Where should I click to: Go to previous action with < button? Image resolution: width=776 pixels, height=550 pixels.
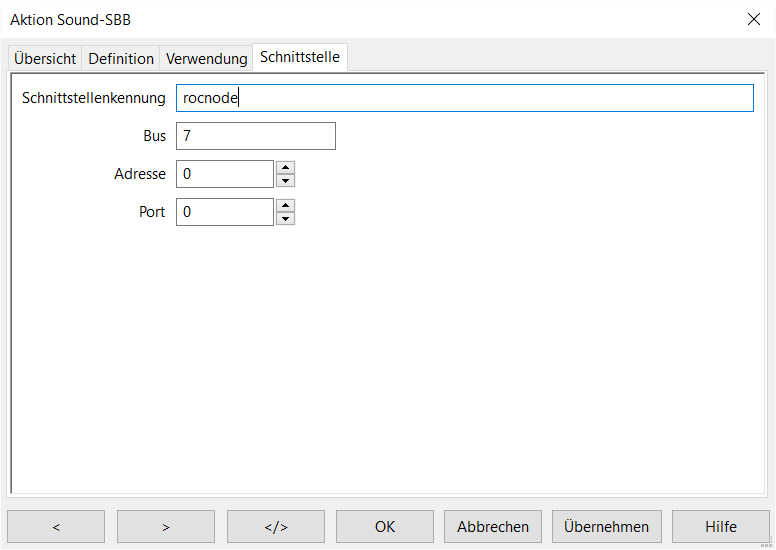coord(56,527)
